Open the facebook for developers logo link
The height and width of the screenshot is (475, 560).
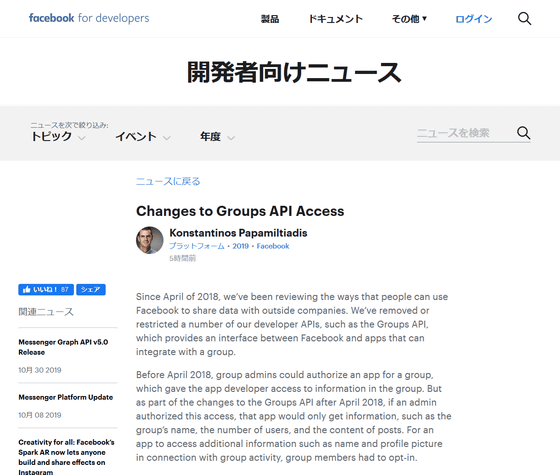tap(89, 18)
